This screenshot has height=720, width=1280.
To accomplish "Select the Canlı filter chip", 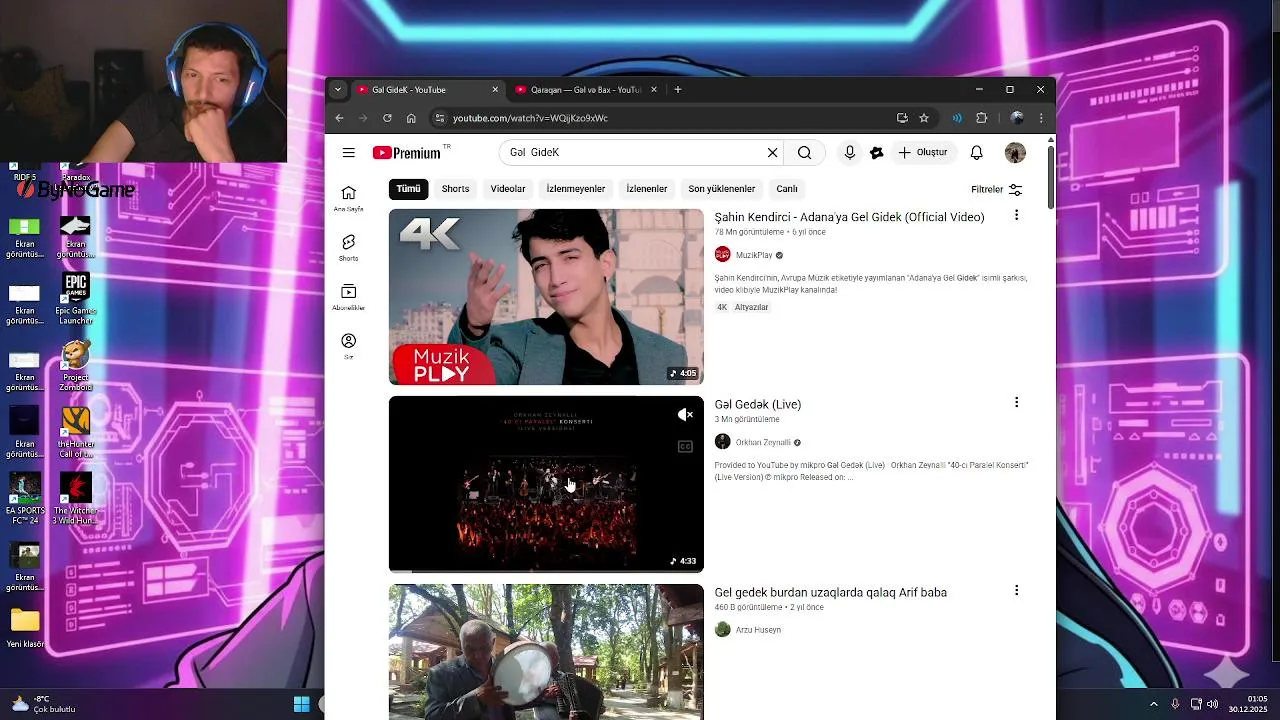I will tap(788, 189).
